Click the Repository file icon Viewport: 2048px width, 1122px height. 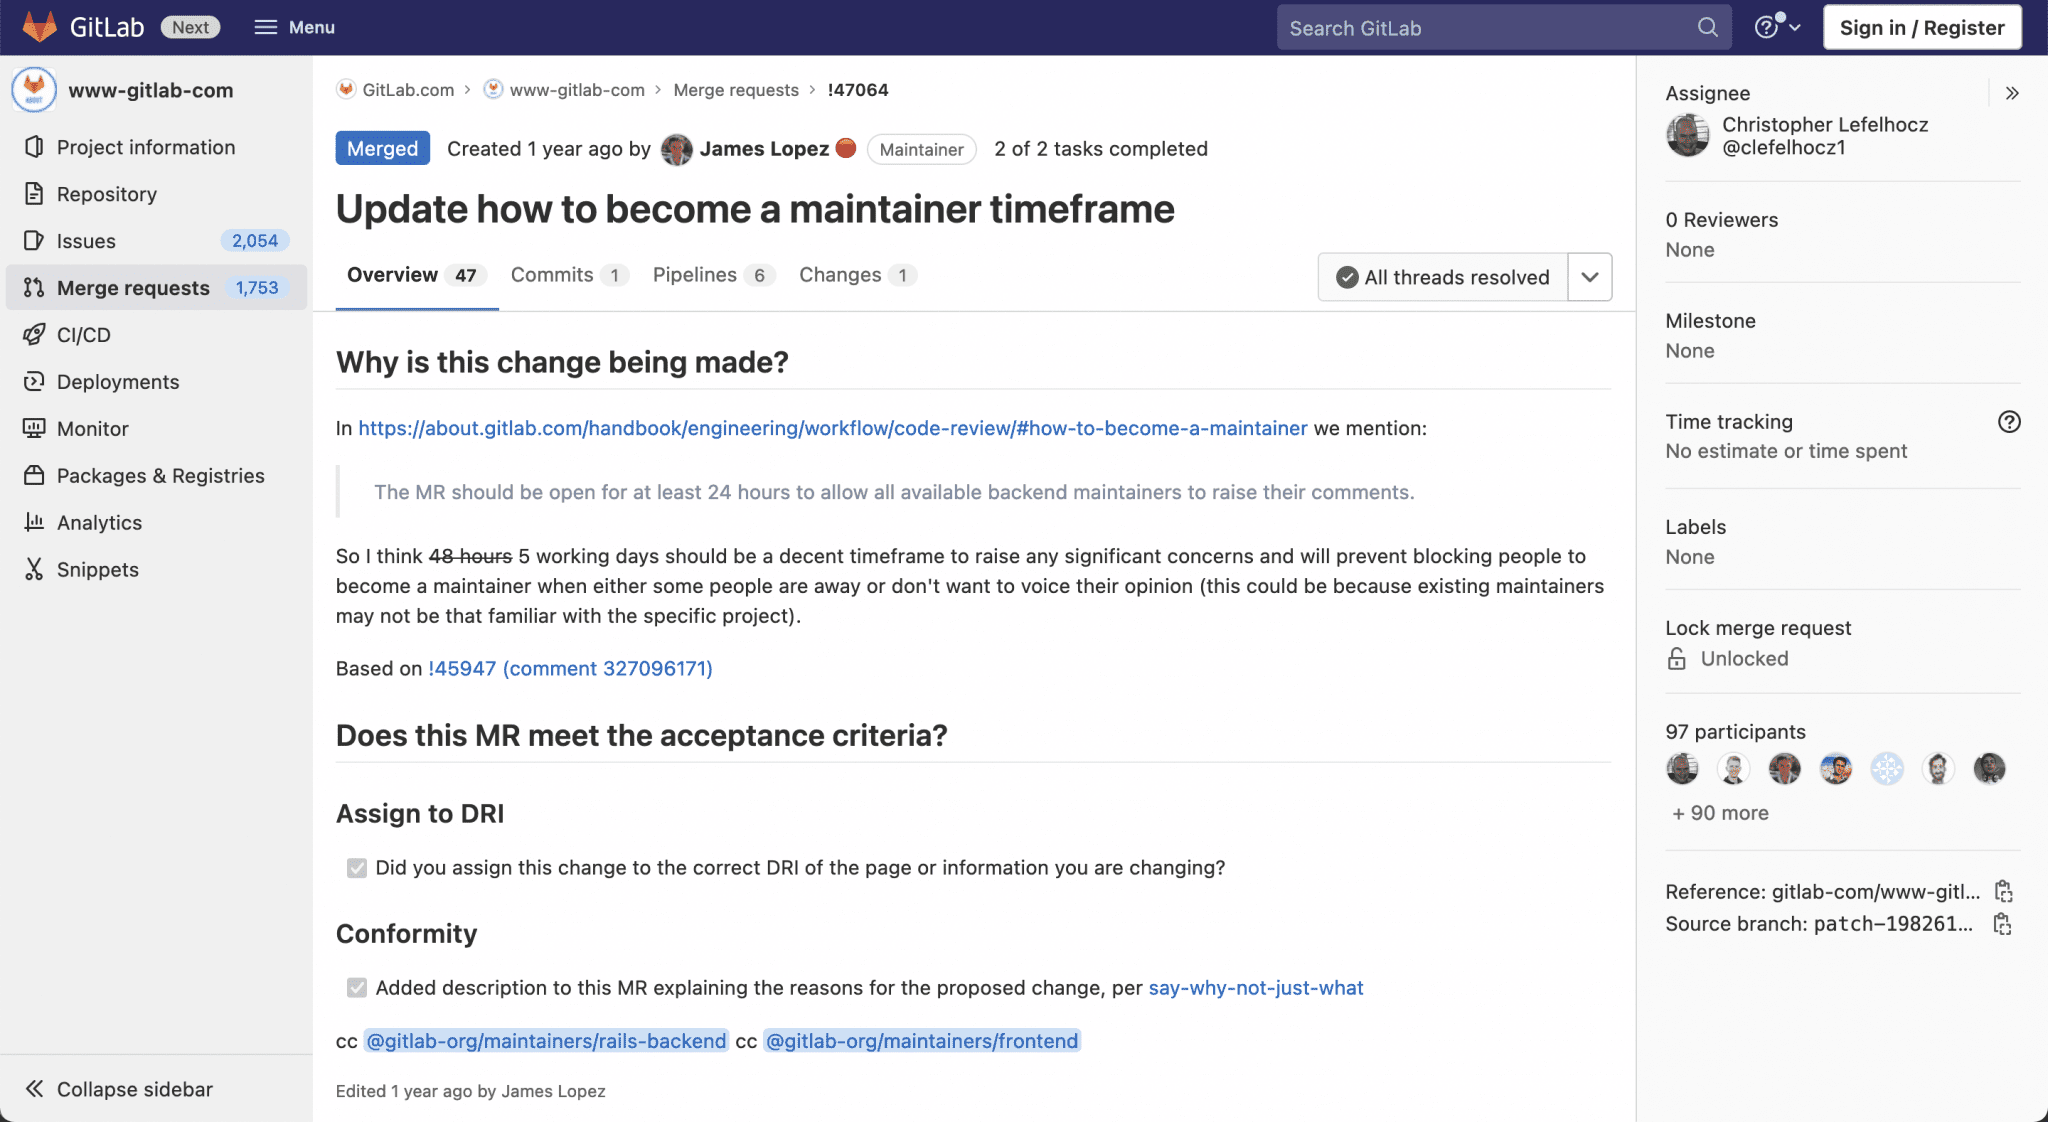[34, 194]
